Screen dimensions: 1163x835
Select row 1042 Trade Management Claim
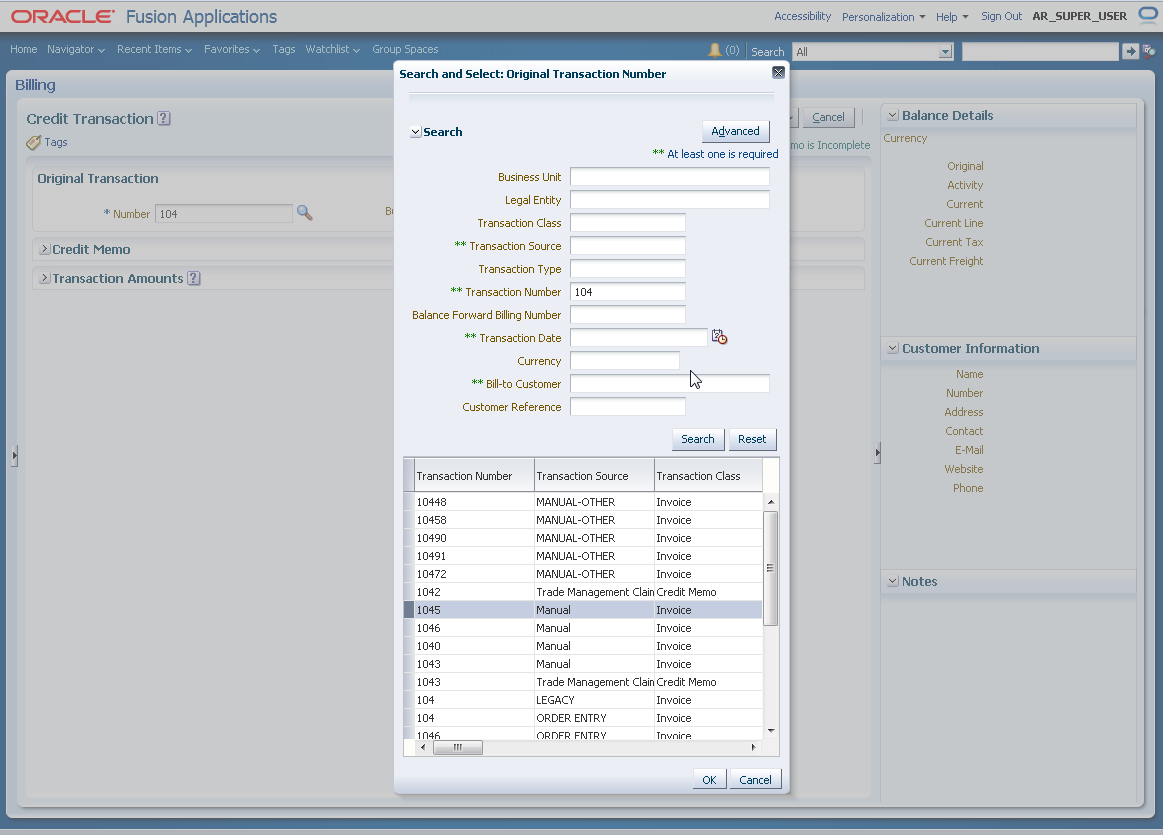click(x=583, y=592)
